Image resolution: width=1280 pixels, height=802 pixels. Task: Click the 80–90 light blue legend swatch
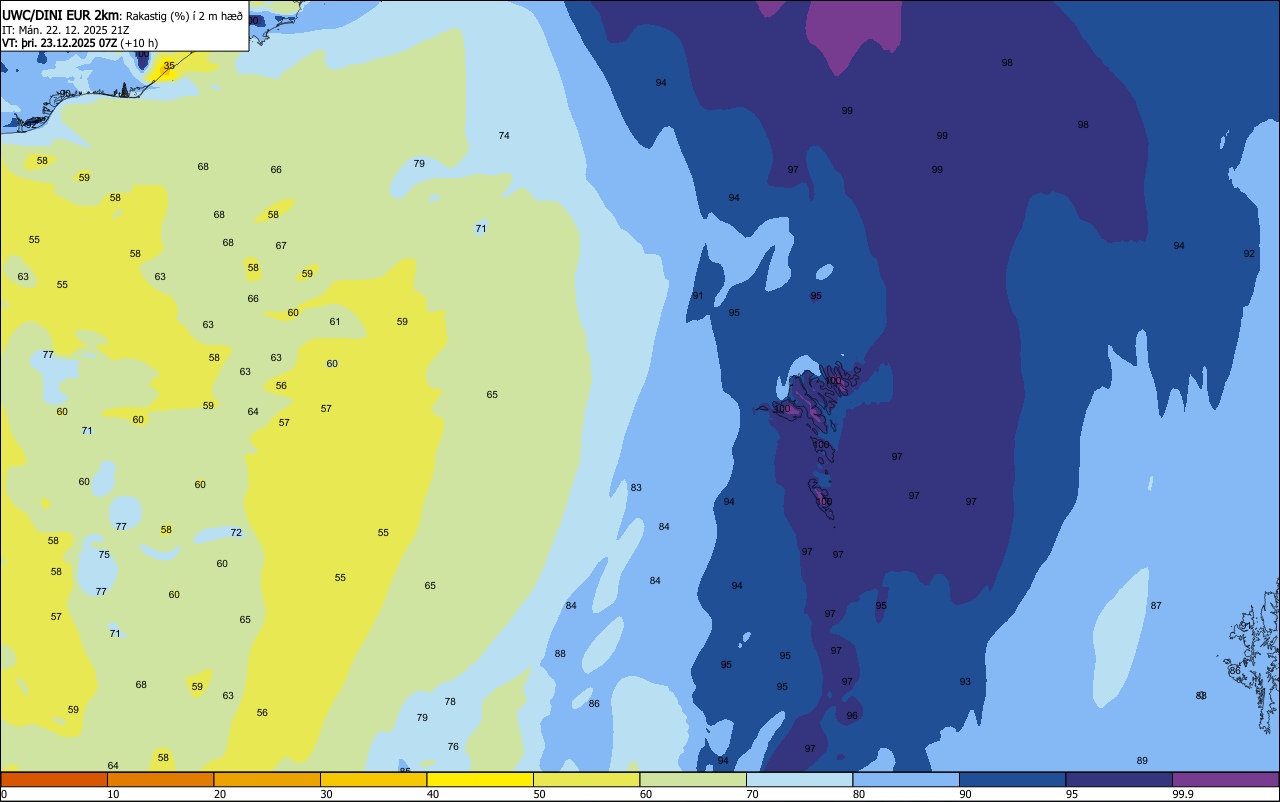(906, 779)
